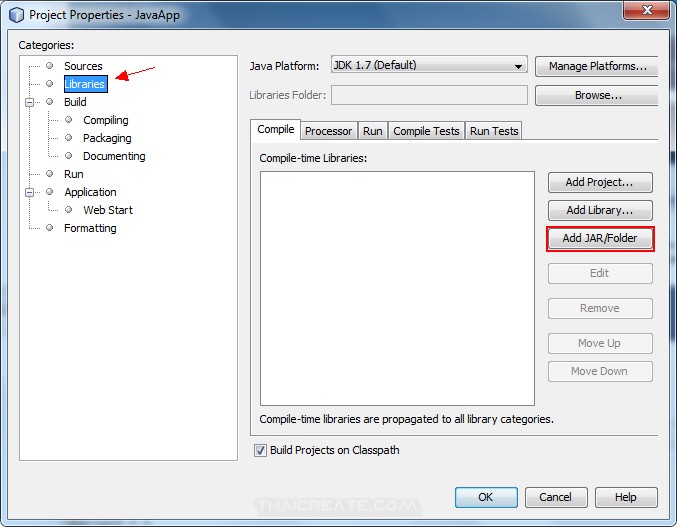Click the bullet icon beside Sources
Screen dimensions: 677x527
(x=50, y=66)
